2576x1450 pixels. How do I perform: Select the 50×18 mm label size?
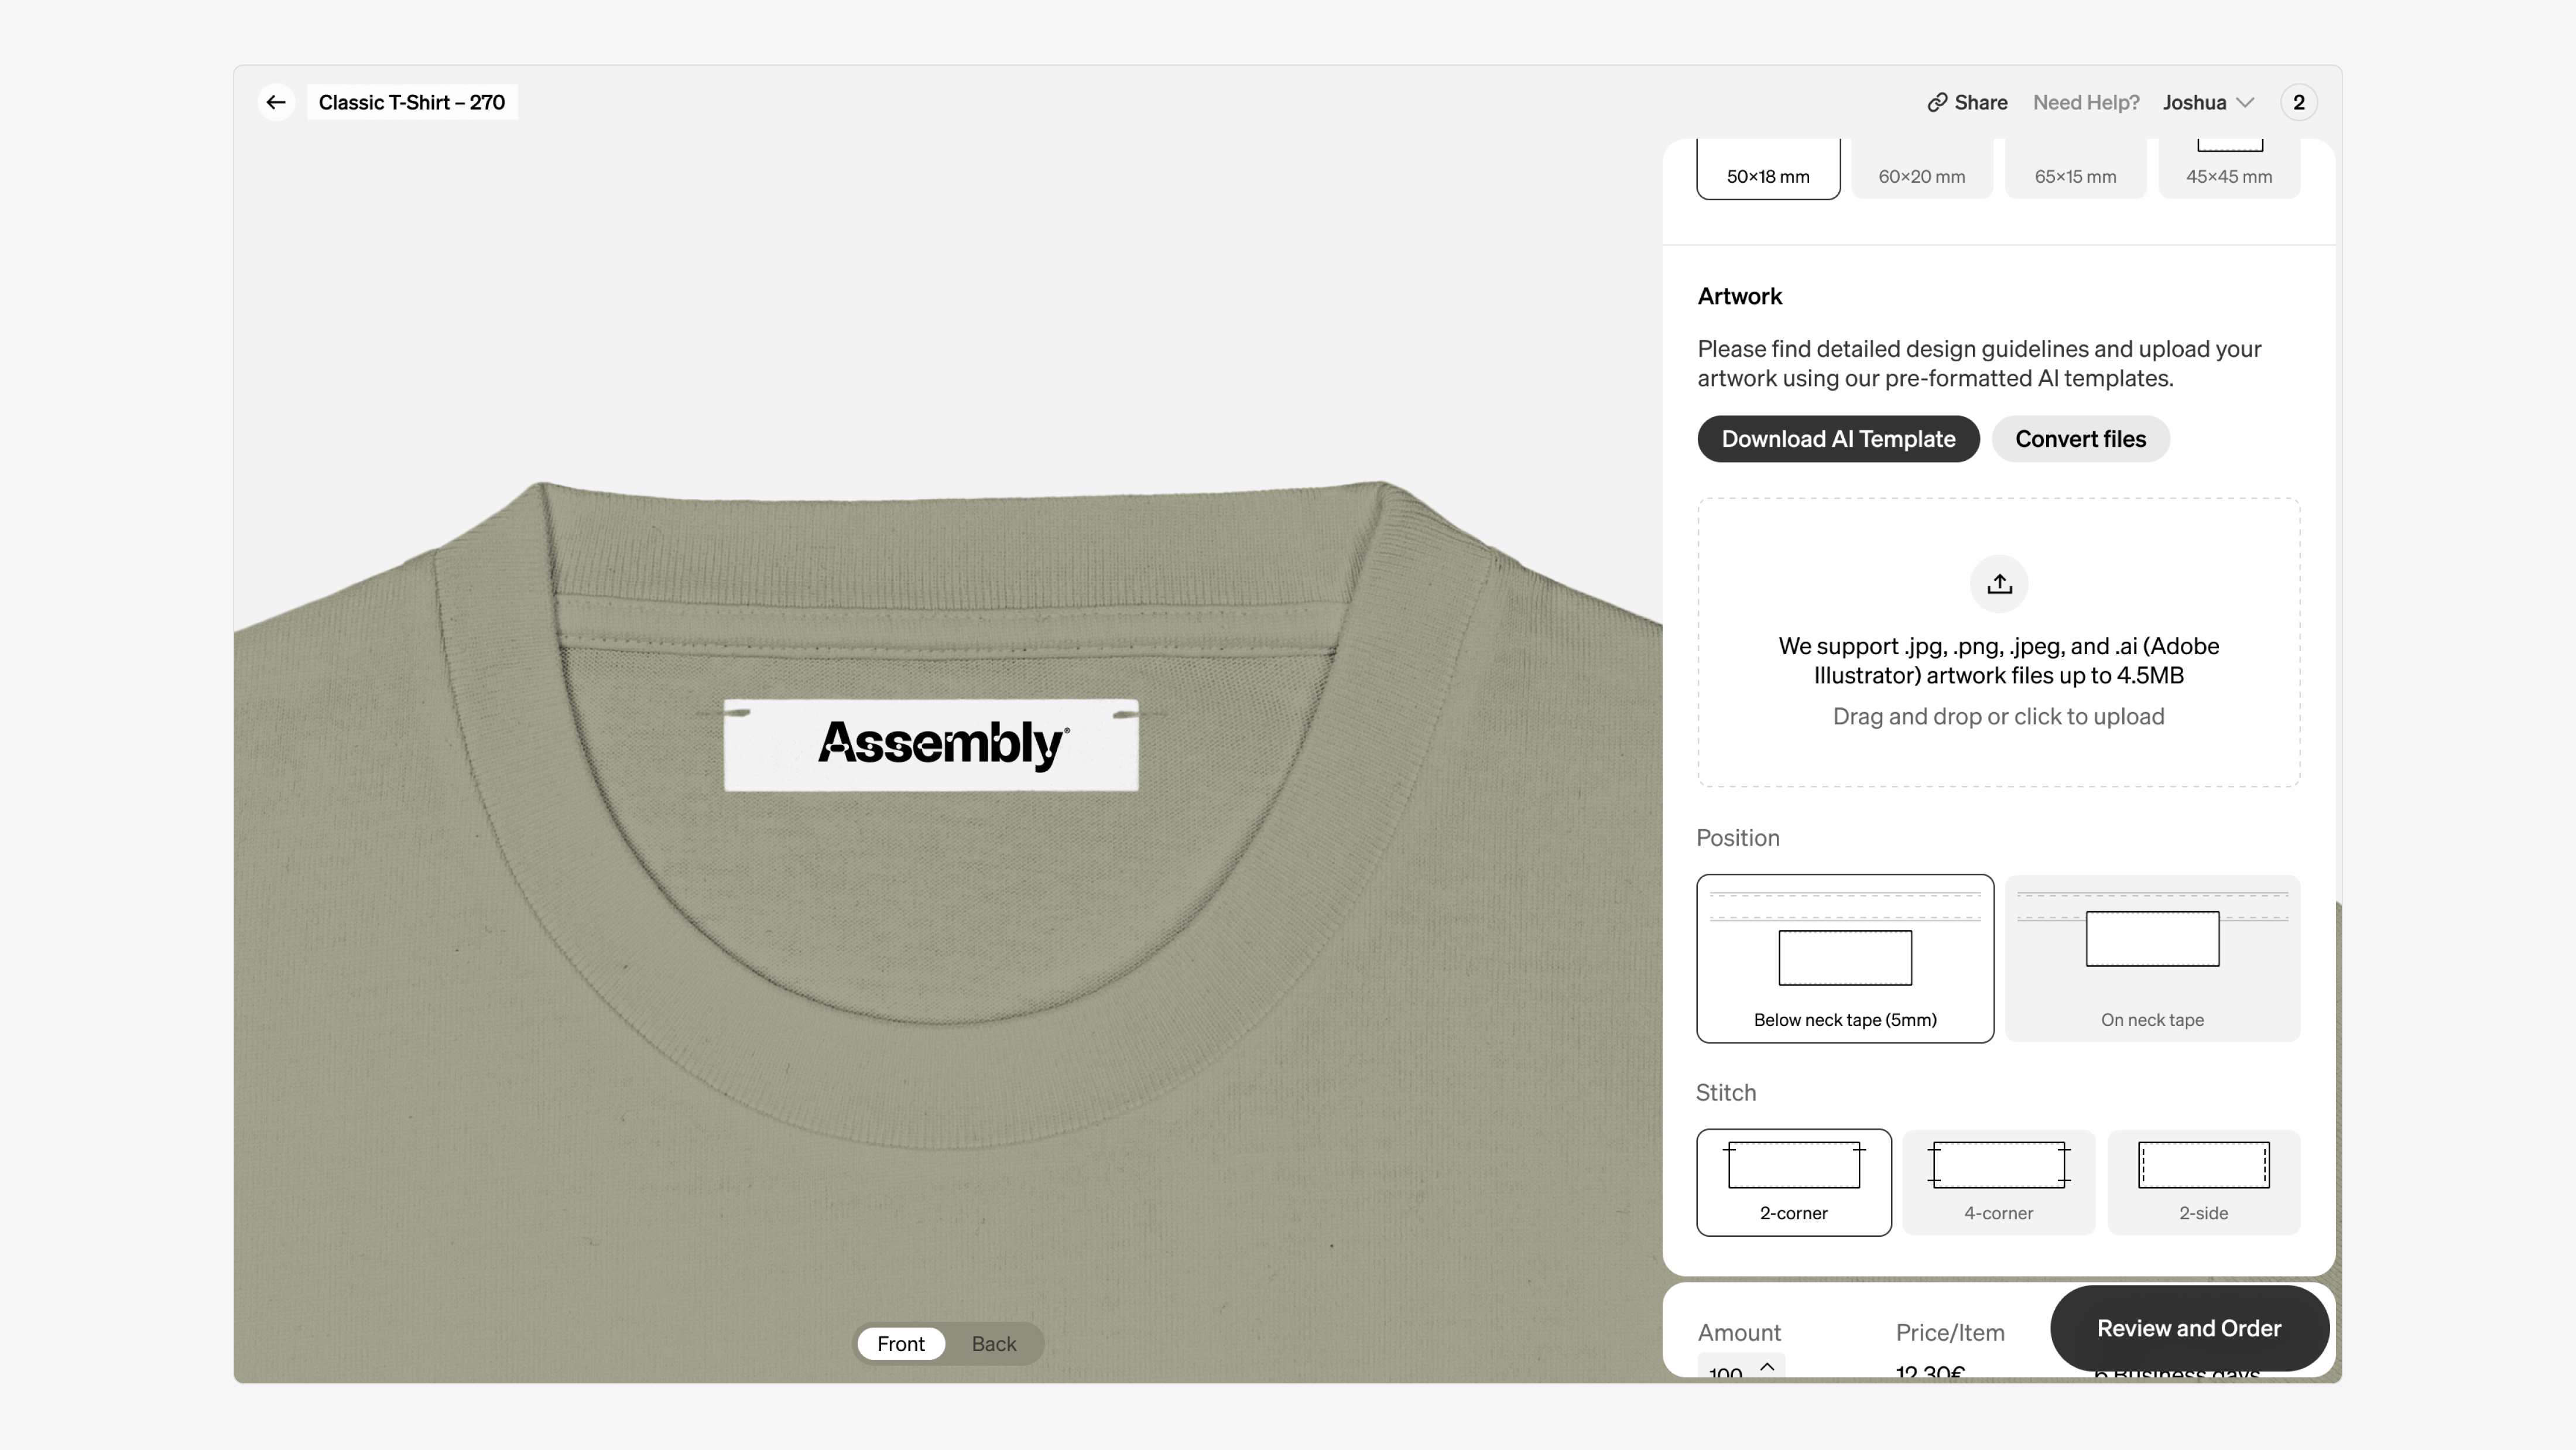(x=1767, y=170)
